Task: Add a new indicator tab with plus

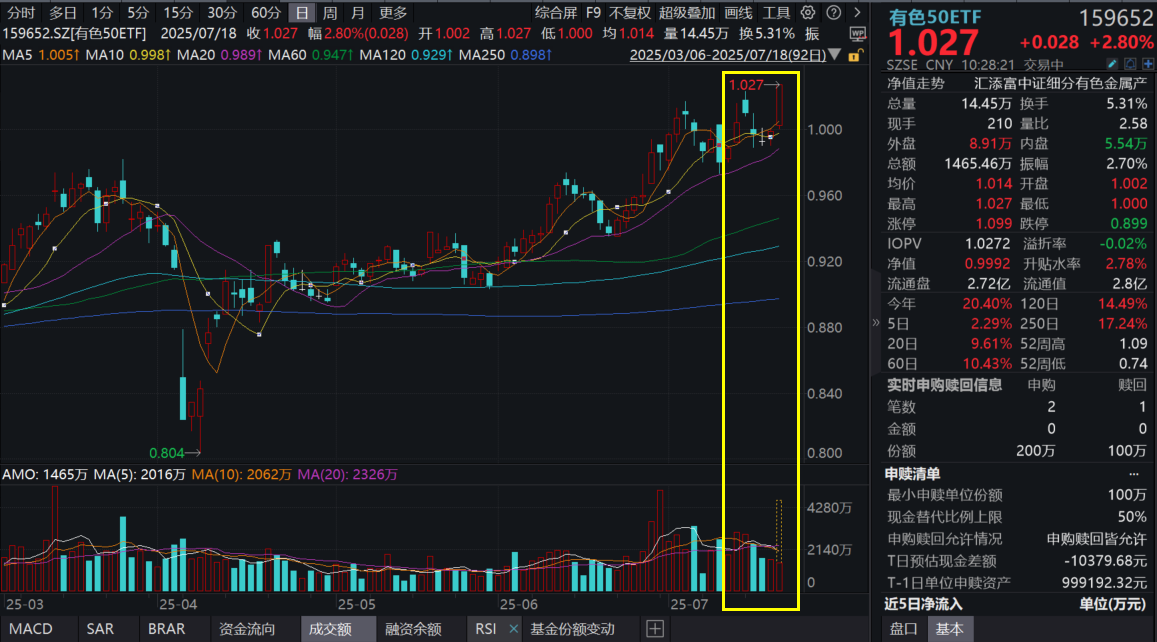Action: pos(655,629)
